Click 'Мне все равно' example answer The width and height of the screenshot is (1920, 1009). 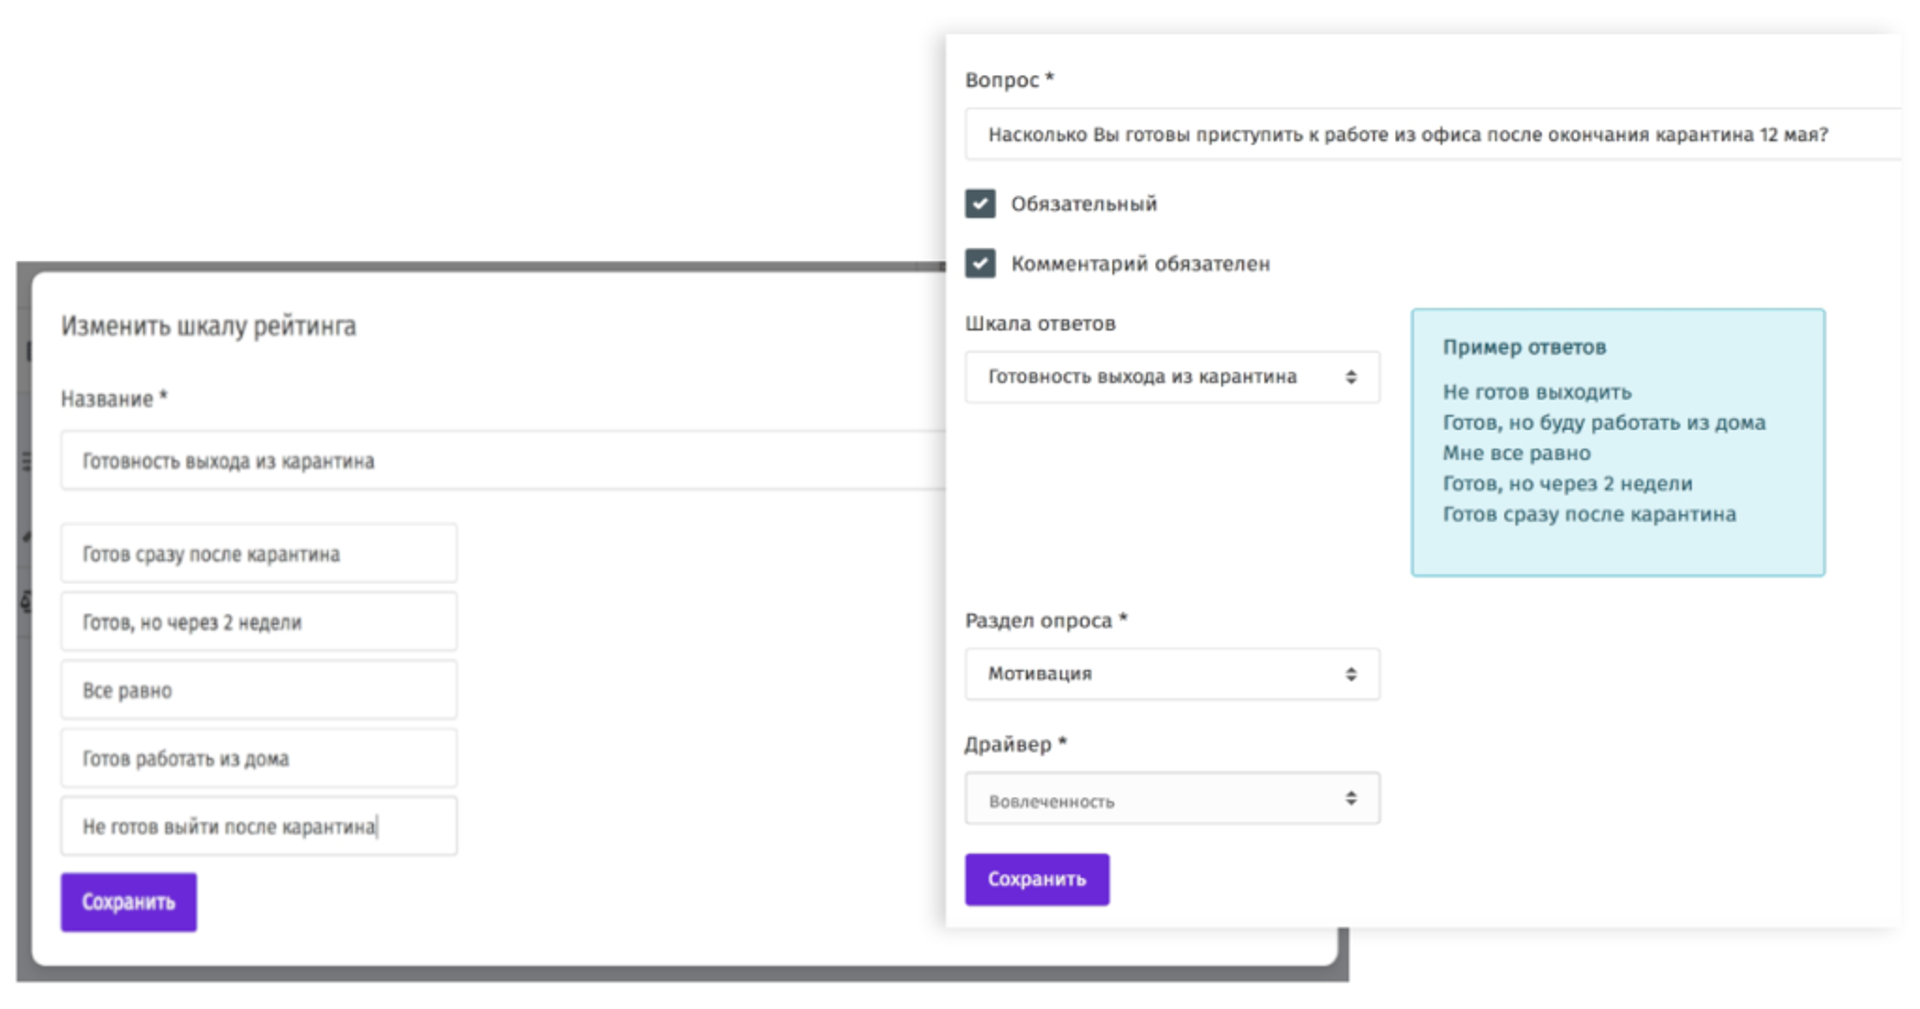click(x=1516, y=453)
